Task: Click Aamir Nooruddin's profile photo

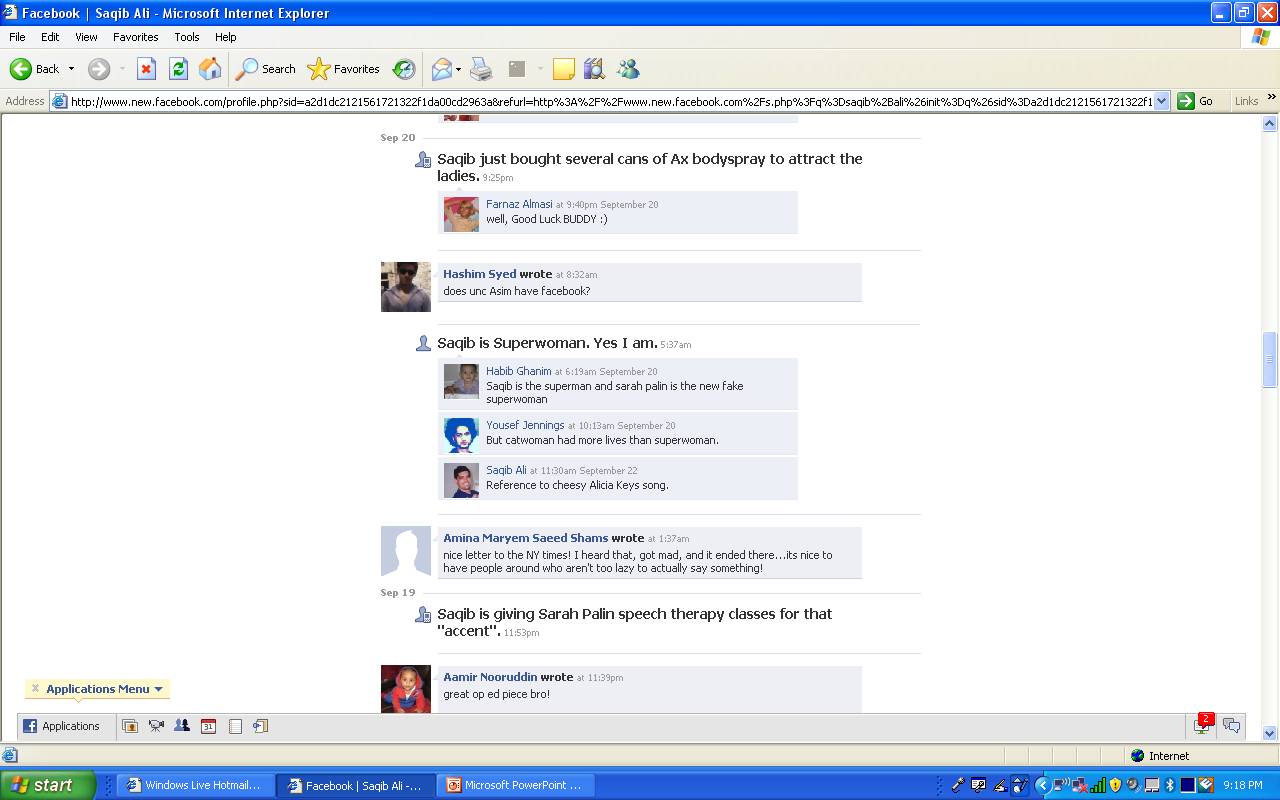Action: point(405,689)
